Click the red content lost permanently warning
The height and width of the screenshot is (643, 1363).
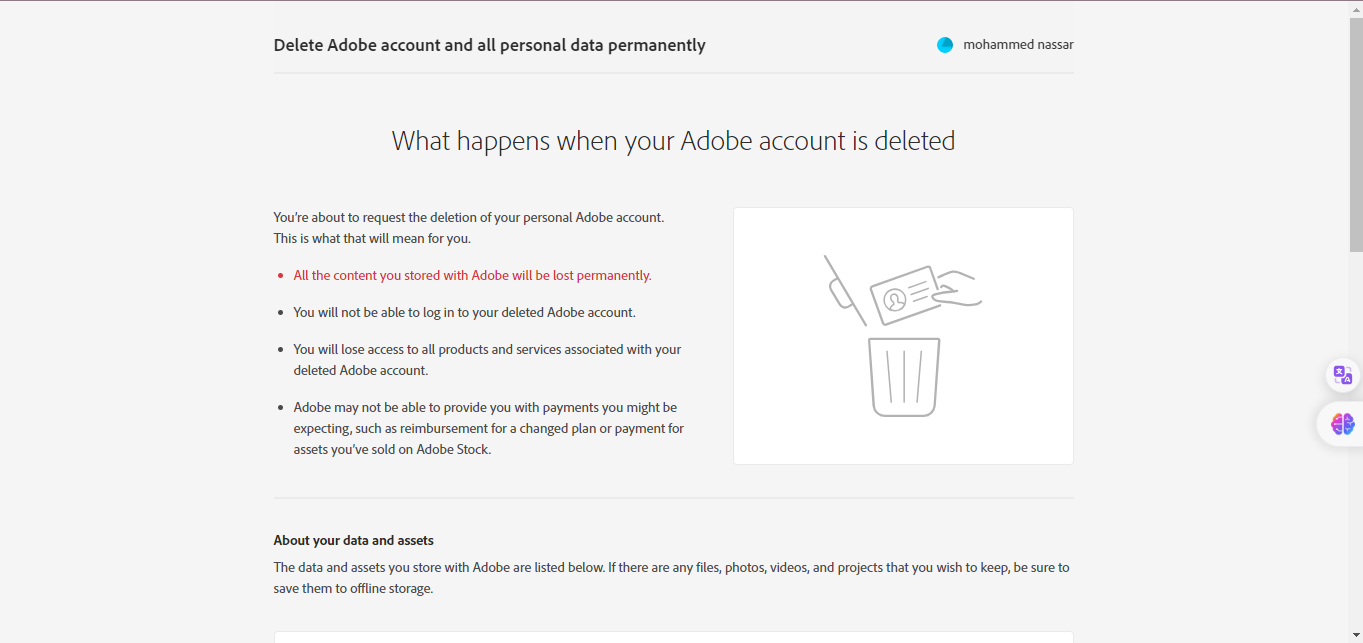coord(472,275)
